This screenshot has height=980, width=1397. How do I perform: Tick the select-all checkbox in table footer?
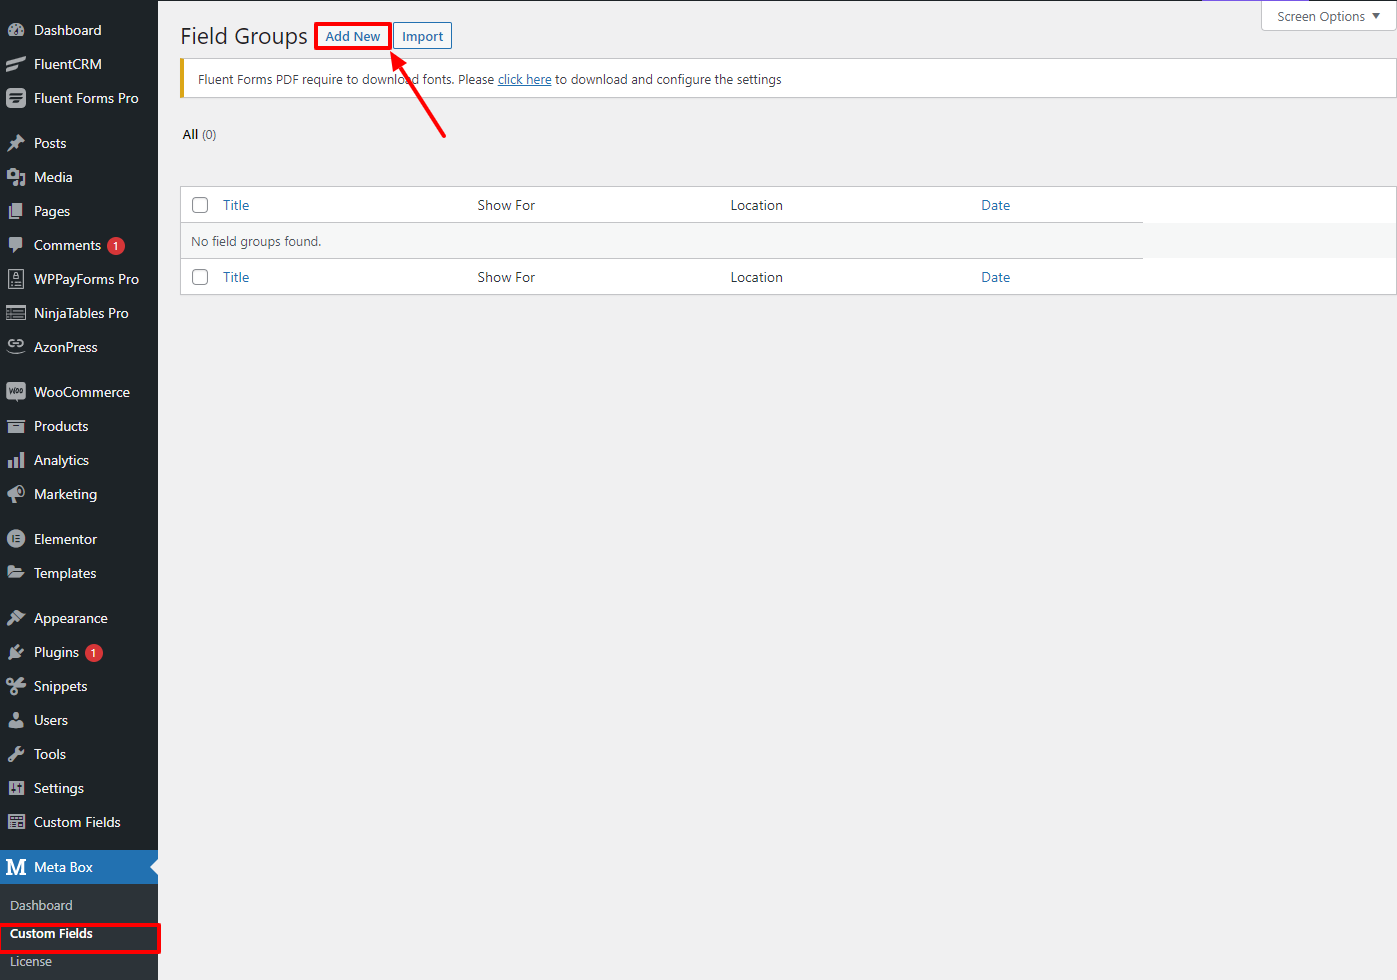(x=200, y=277)
